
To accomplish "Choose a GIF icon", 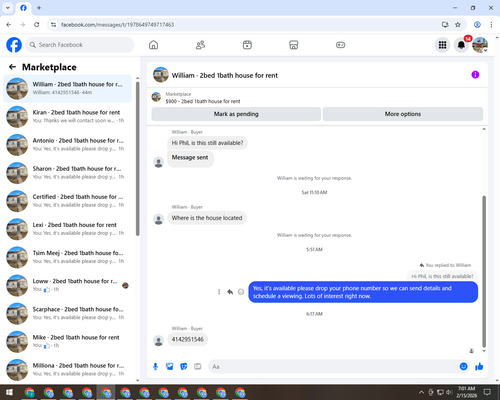I will pyautogui.click(x=198, y=367).
